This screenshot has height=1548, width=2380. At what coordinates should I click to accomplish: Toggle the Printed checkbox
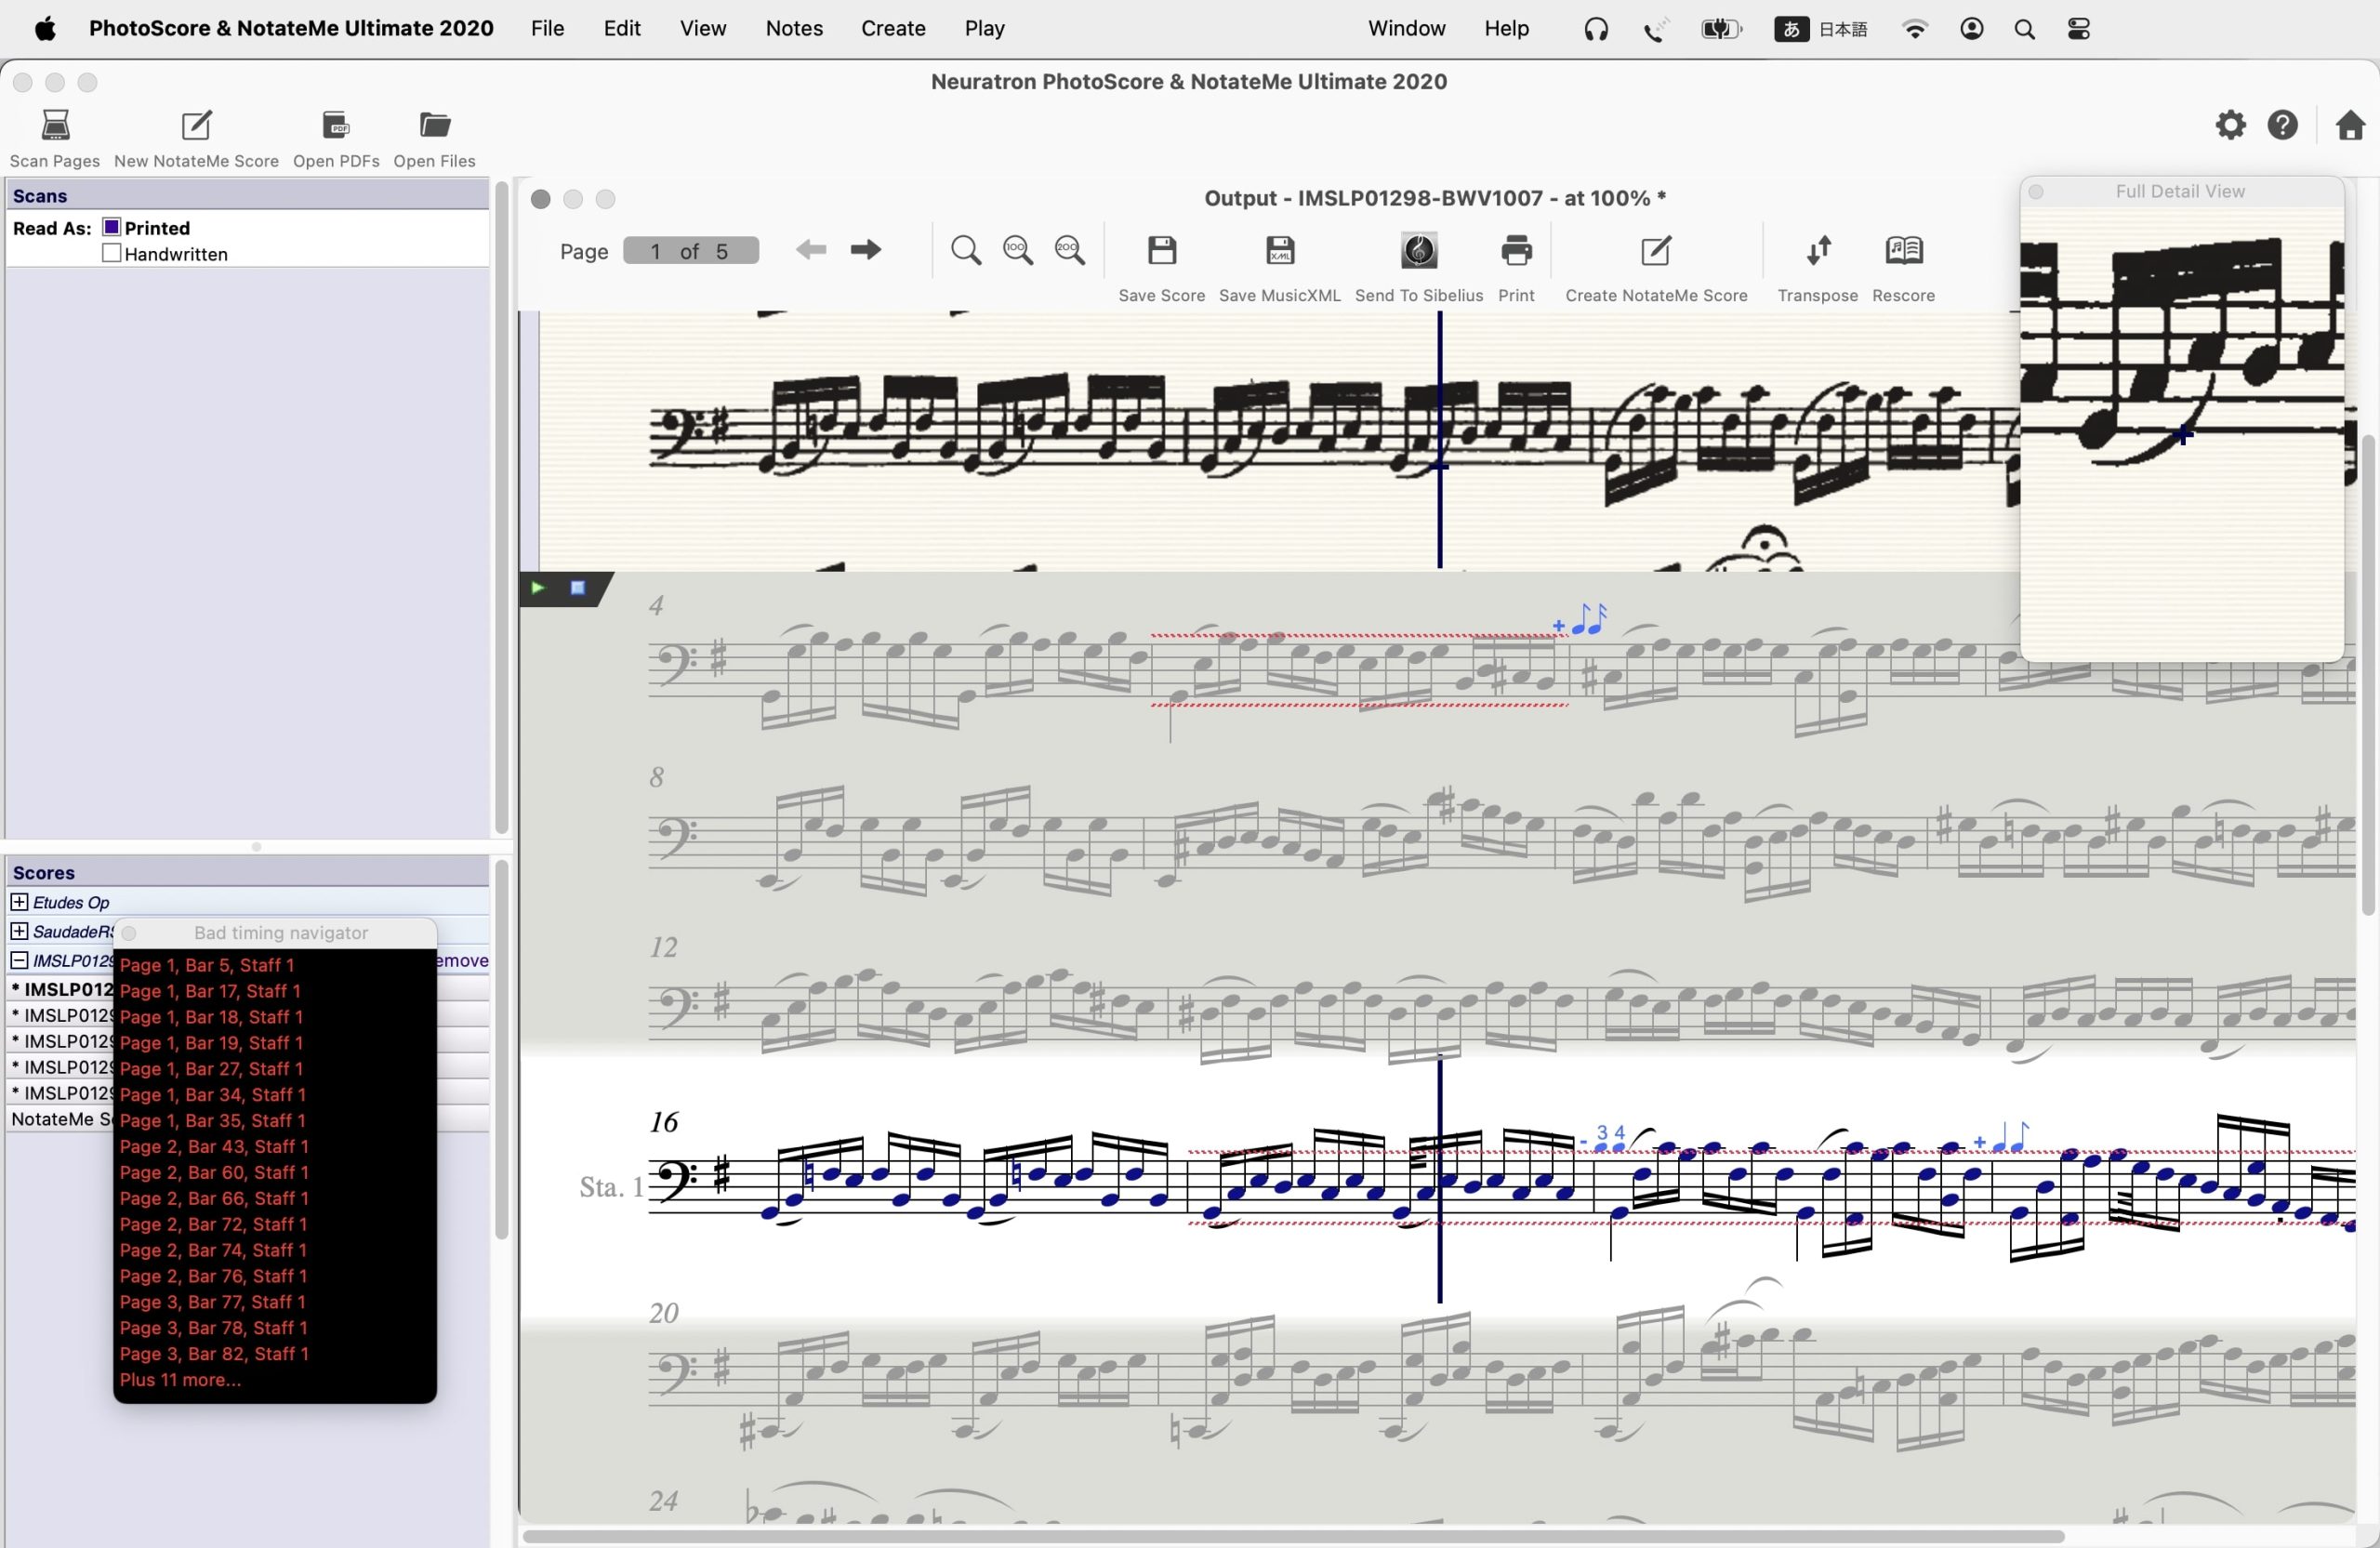(x=112, y=228)
